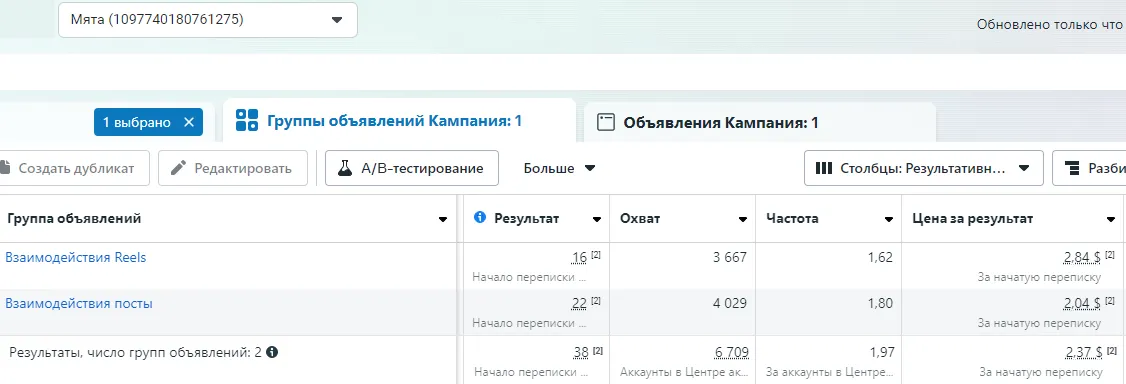Expand the Больше menu
This screenshot has height=384, width=1126.
tap(559, 169)
